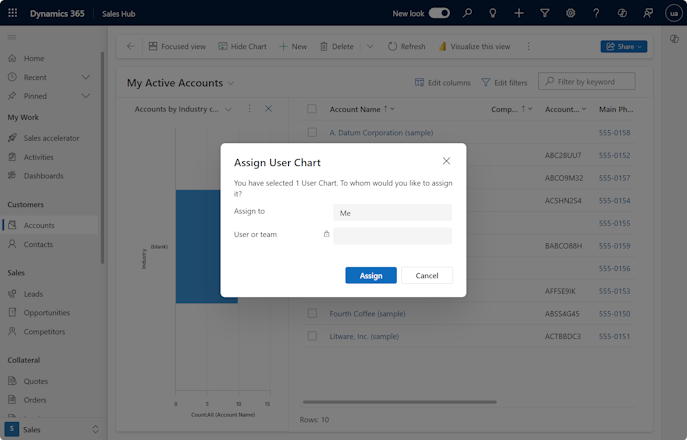Open A. Datum Corporation (sample) link
This screenshot has width=687, height=440.
[381, 132]
